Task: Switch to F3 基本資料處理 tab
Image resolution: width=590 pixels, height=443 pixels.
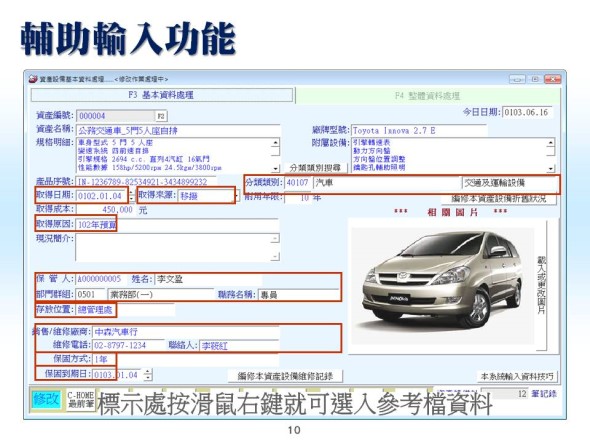Action: [x=162, y=95]
